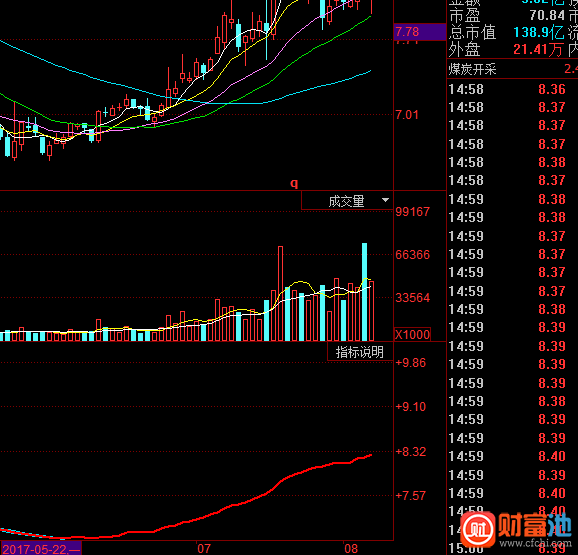Click the 煤炭开采 sector link
Image resolution: width=578 pixels, height=555 pixels.
coord(472,69)
